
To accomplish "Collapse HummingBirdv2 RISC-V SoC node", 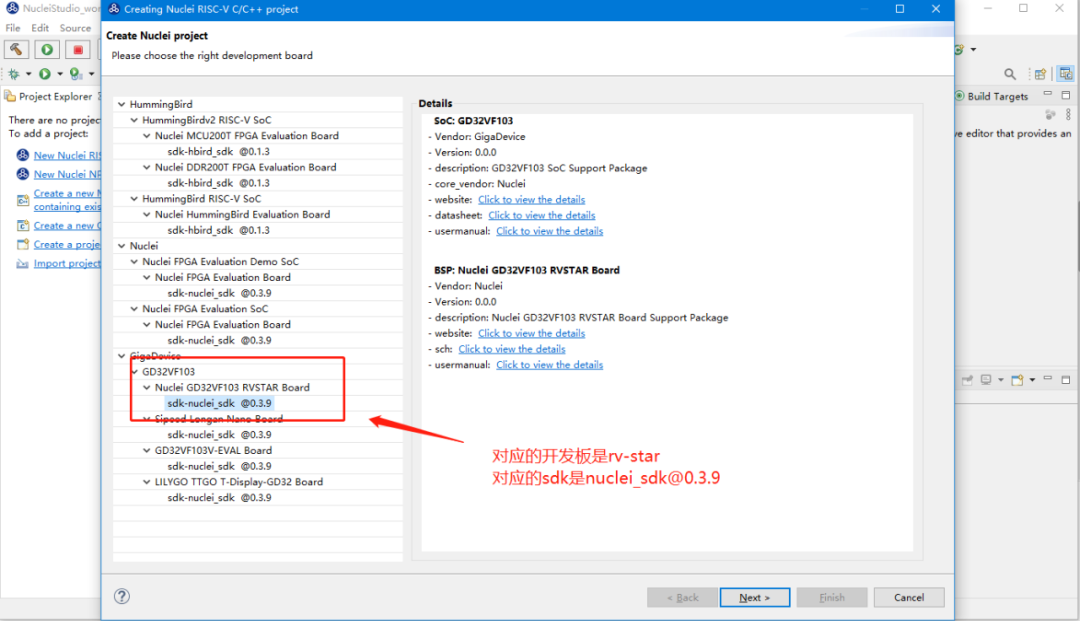I will (134, 120).
